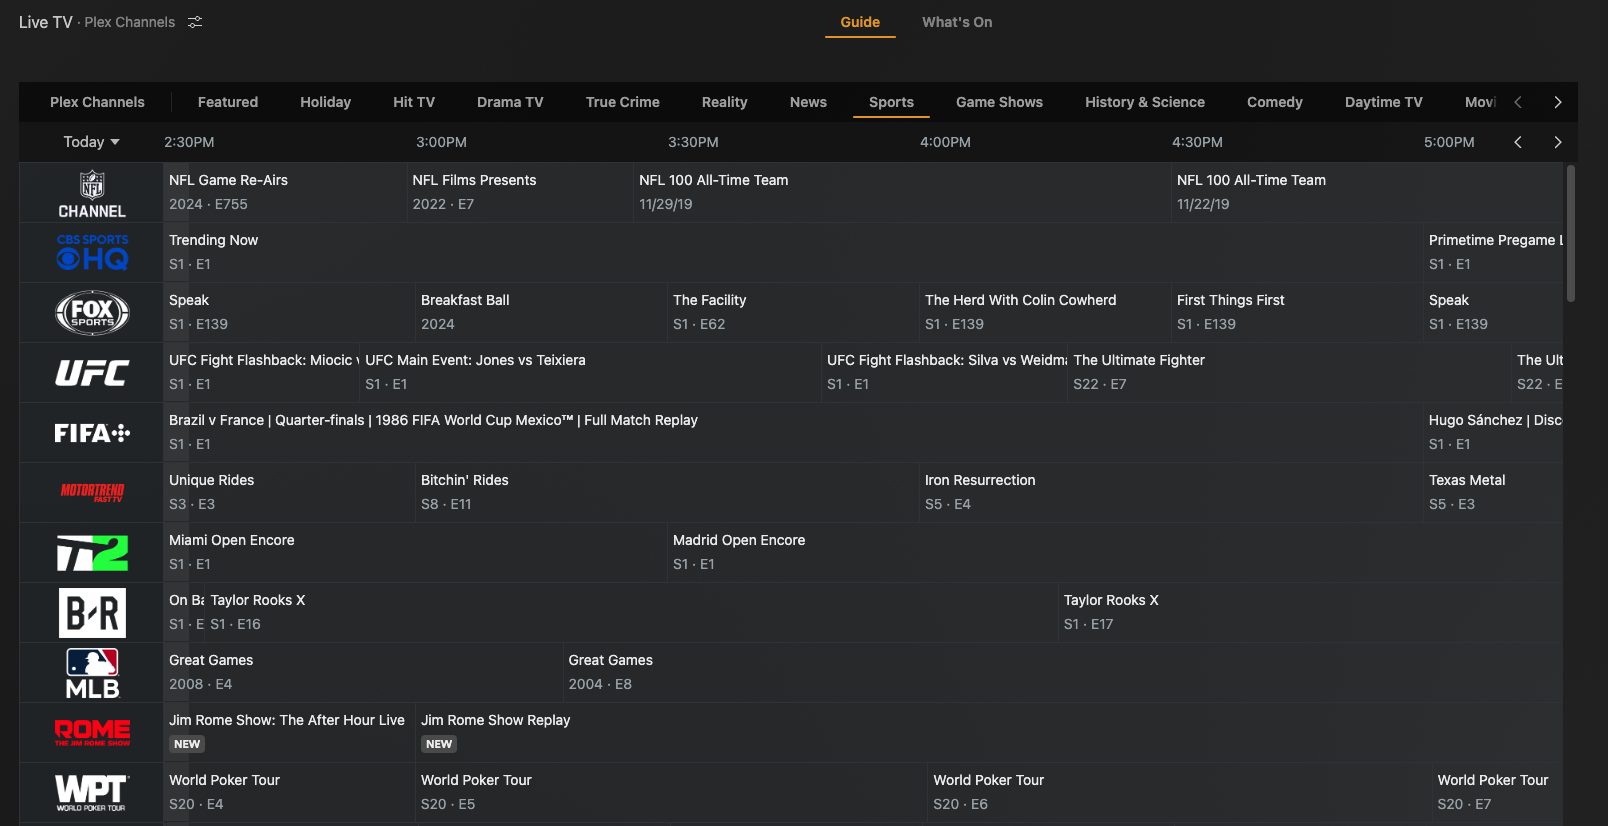
Task: Show next categories with right arrow
Action: [1557, 102]
